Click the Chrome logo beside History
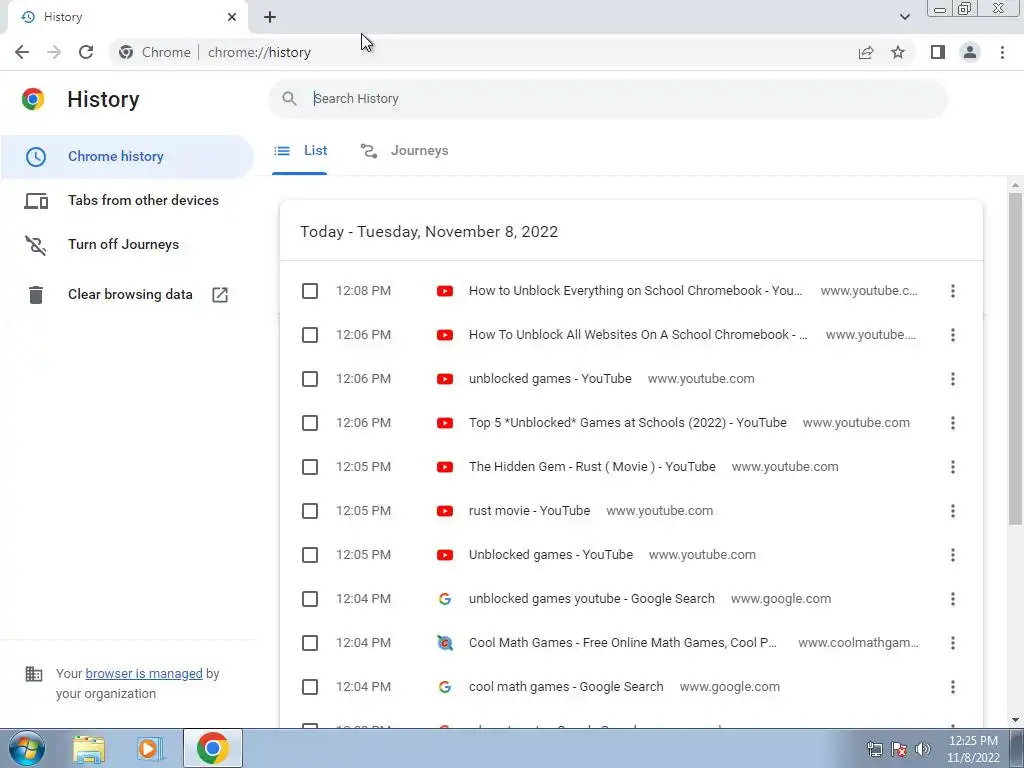The width and height of the screenshot is (1024, 768). 33,99
